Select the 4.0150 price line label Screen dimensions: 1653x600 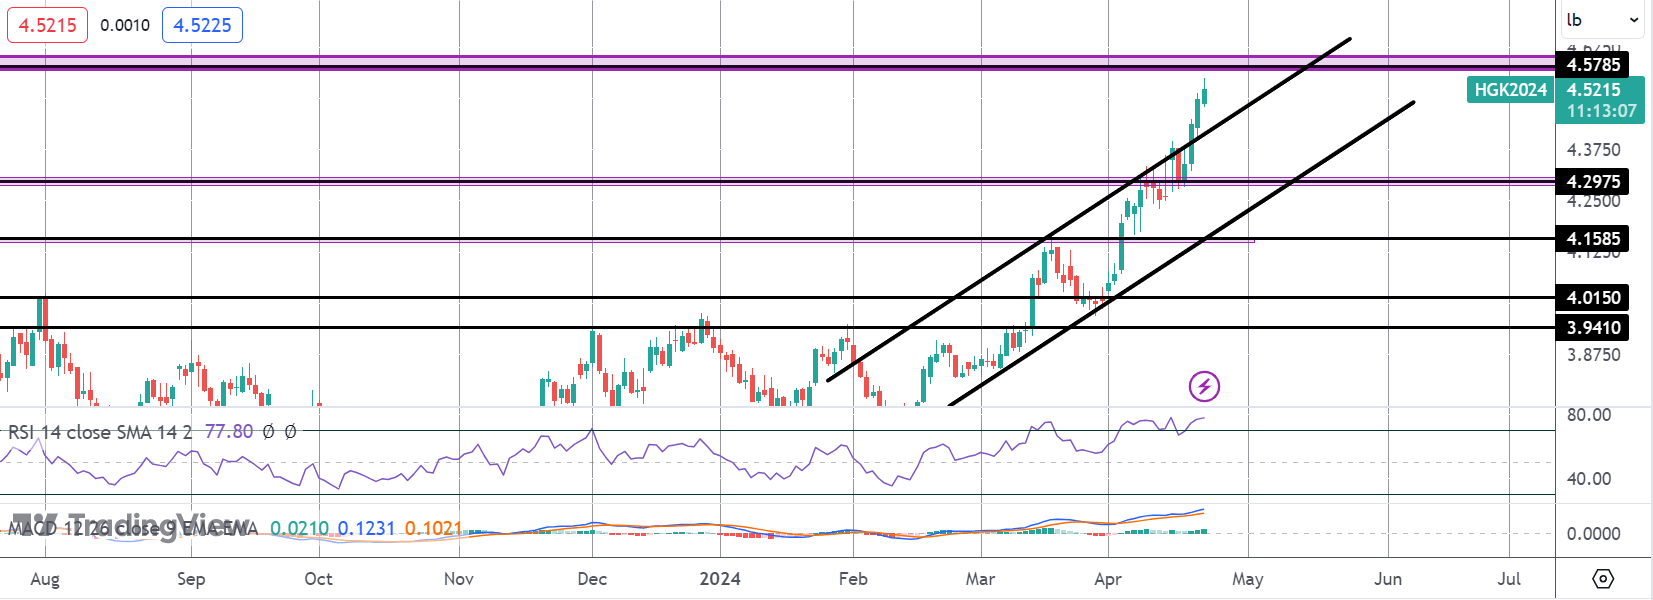[1593, 298]
